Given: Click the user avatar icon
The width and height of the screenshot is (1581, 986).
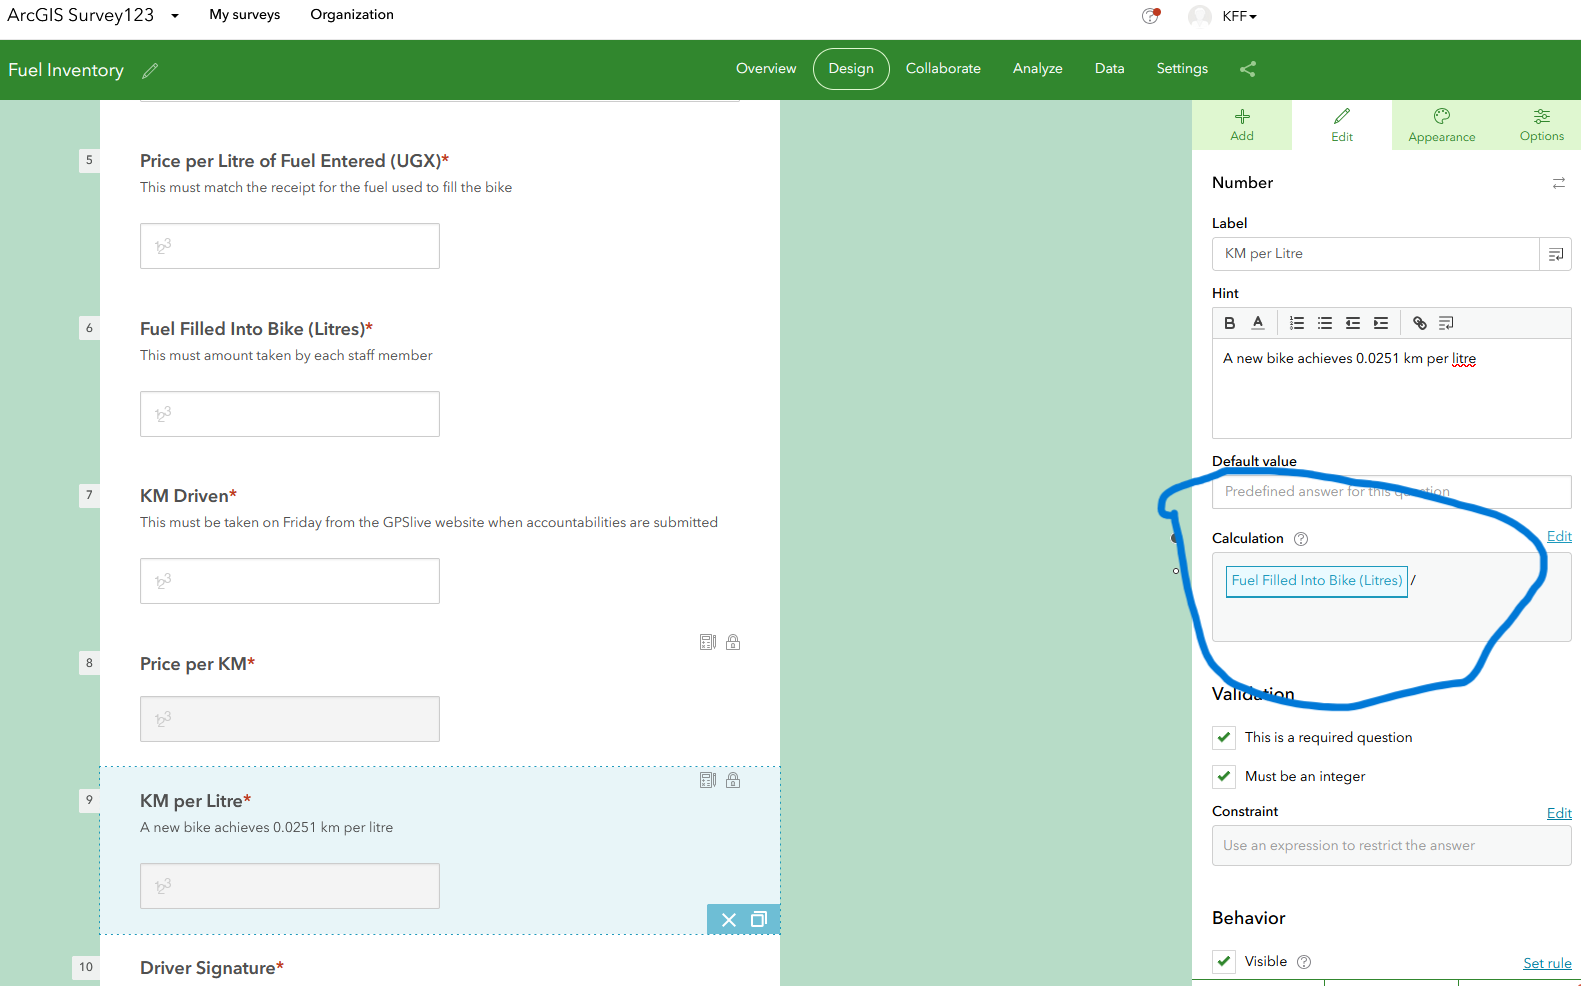Looking at the screenshot, I should tap(1200, 16).
